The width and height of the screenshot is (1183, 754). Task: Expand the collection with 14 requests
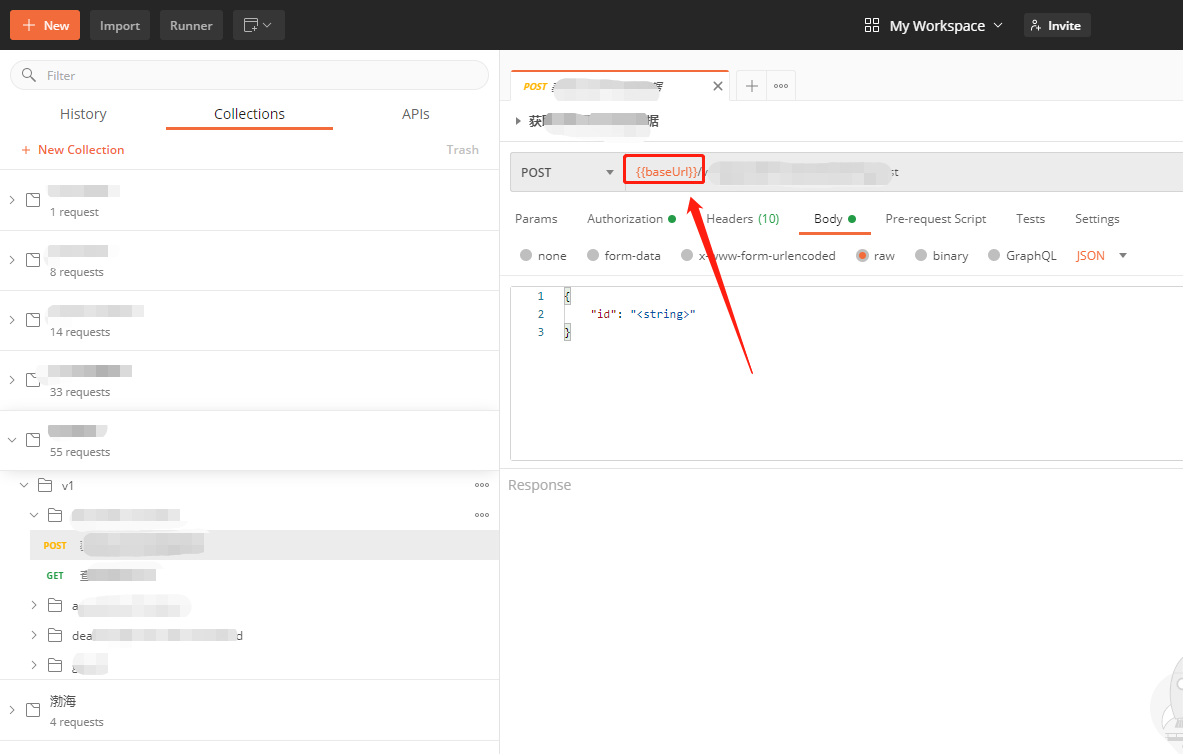(12, 320)
